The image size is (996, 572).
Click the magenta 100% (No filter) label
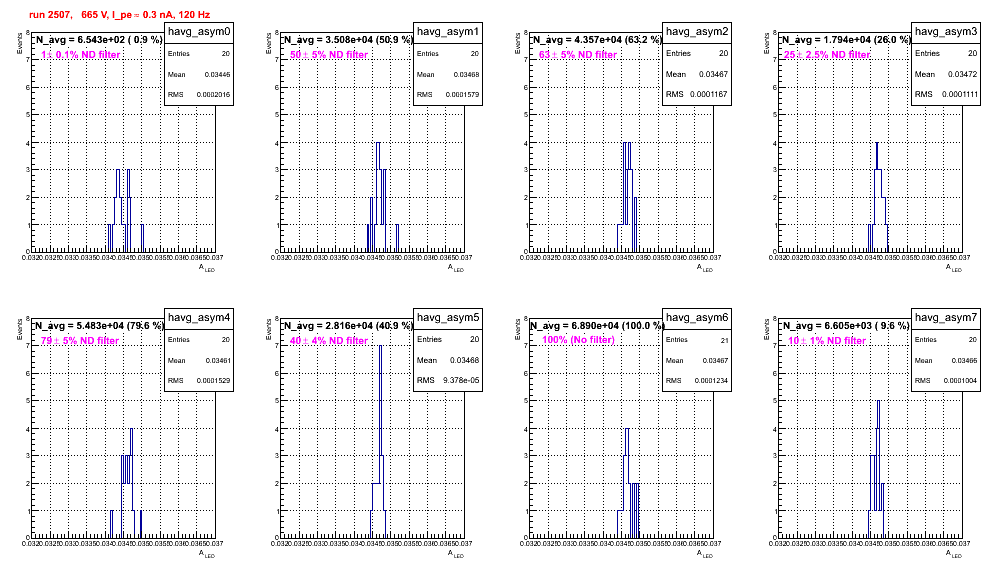pyautogui.click(x=578, y=340)
